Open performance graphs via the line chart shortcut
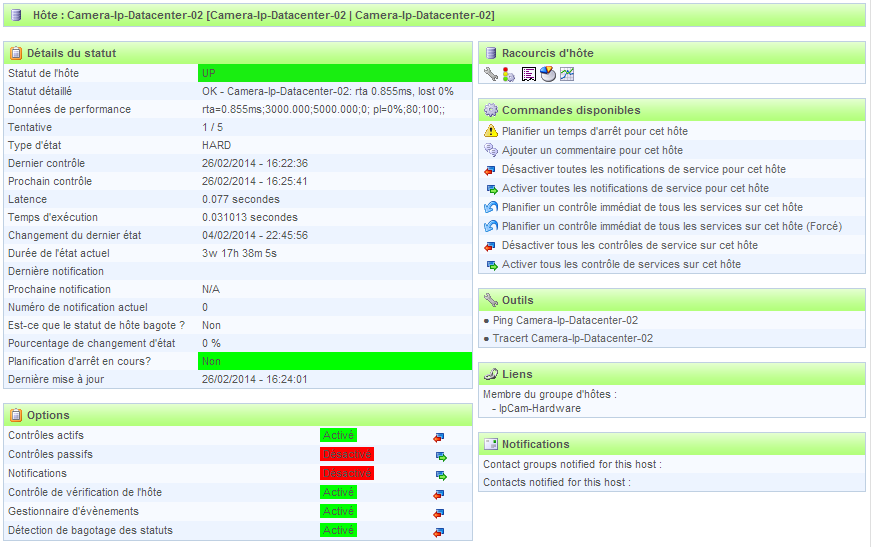Screen dimensions: 871x547 click(567, 74)
